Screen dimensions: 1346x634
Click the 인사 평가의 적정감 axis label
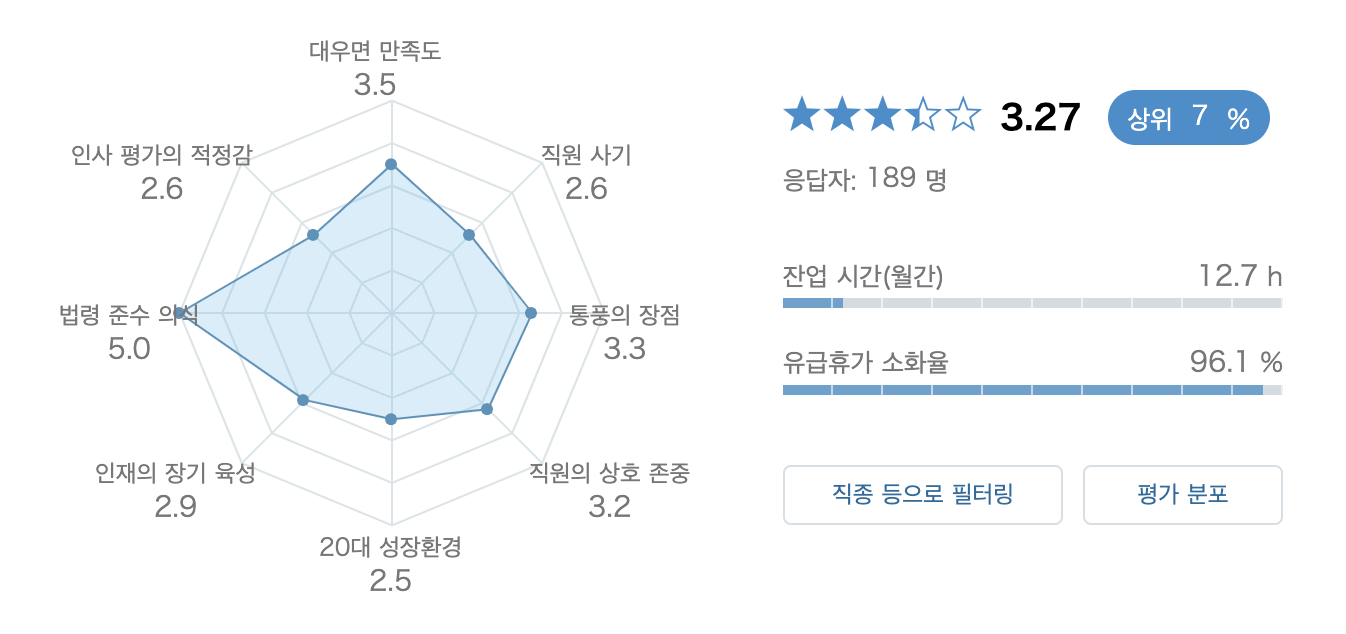[x=162, y=155]
